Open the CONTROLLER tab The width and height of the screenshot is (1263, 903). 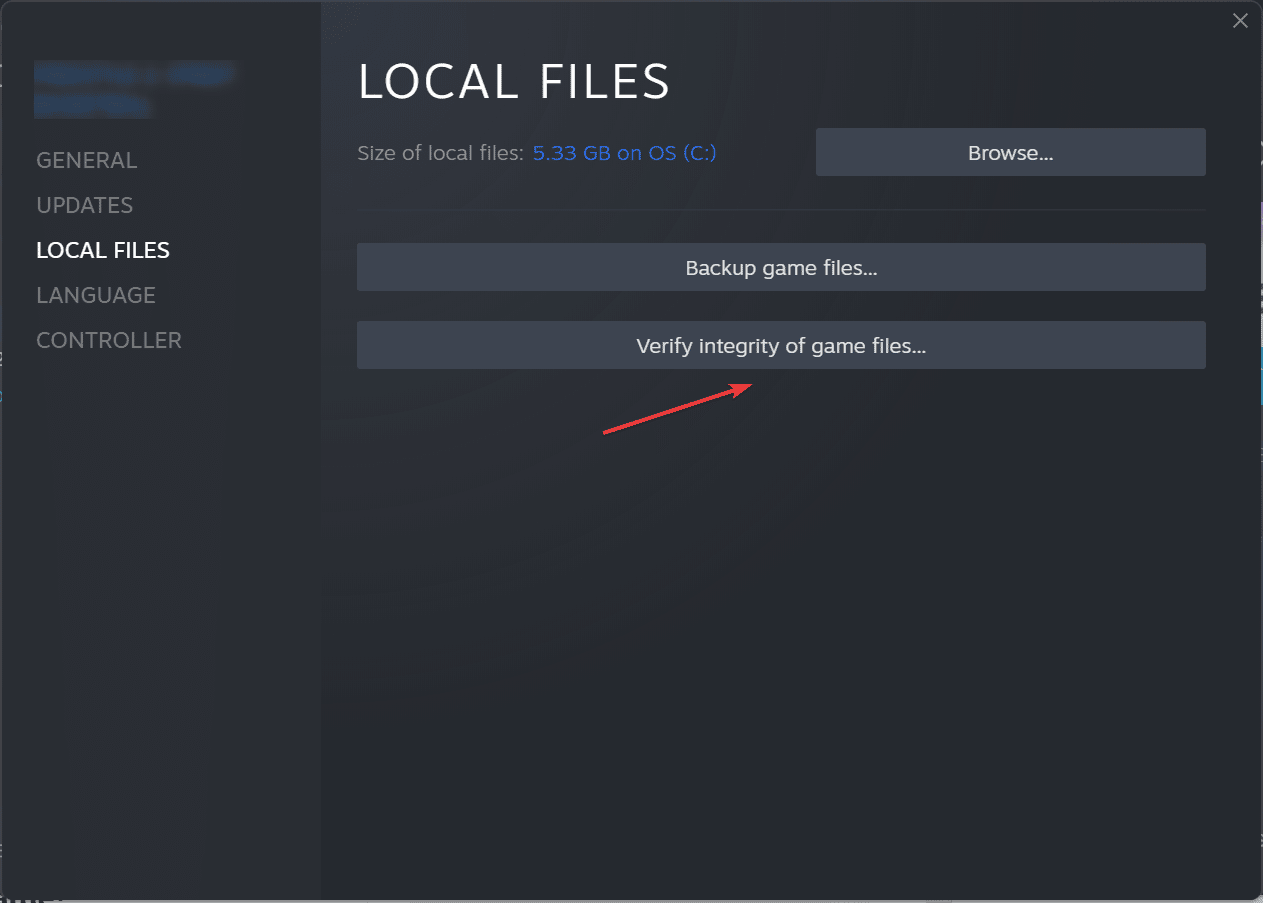[x=109, y=340]
